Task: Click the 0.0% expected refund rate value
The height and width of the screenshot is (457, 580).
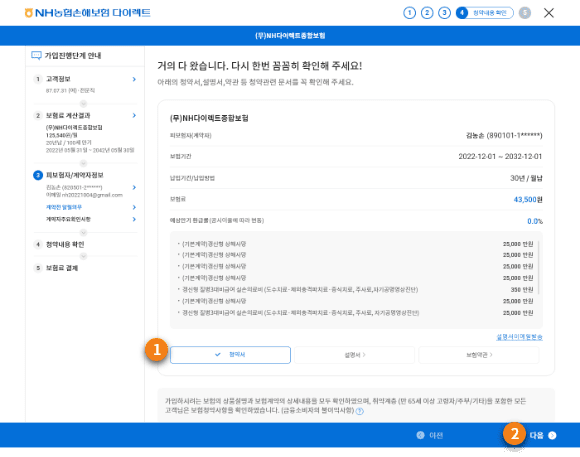Action: point(535,221)
